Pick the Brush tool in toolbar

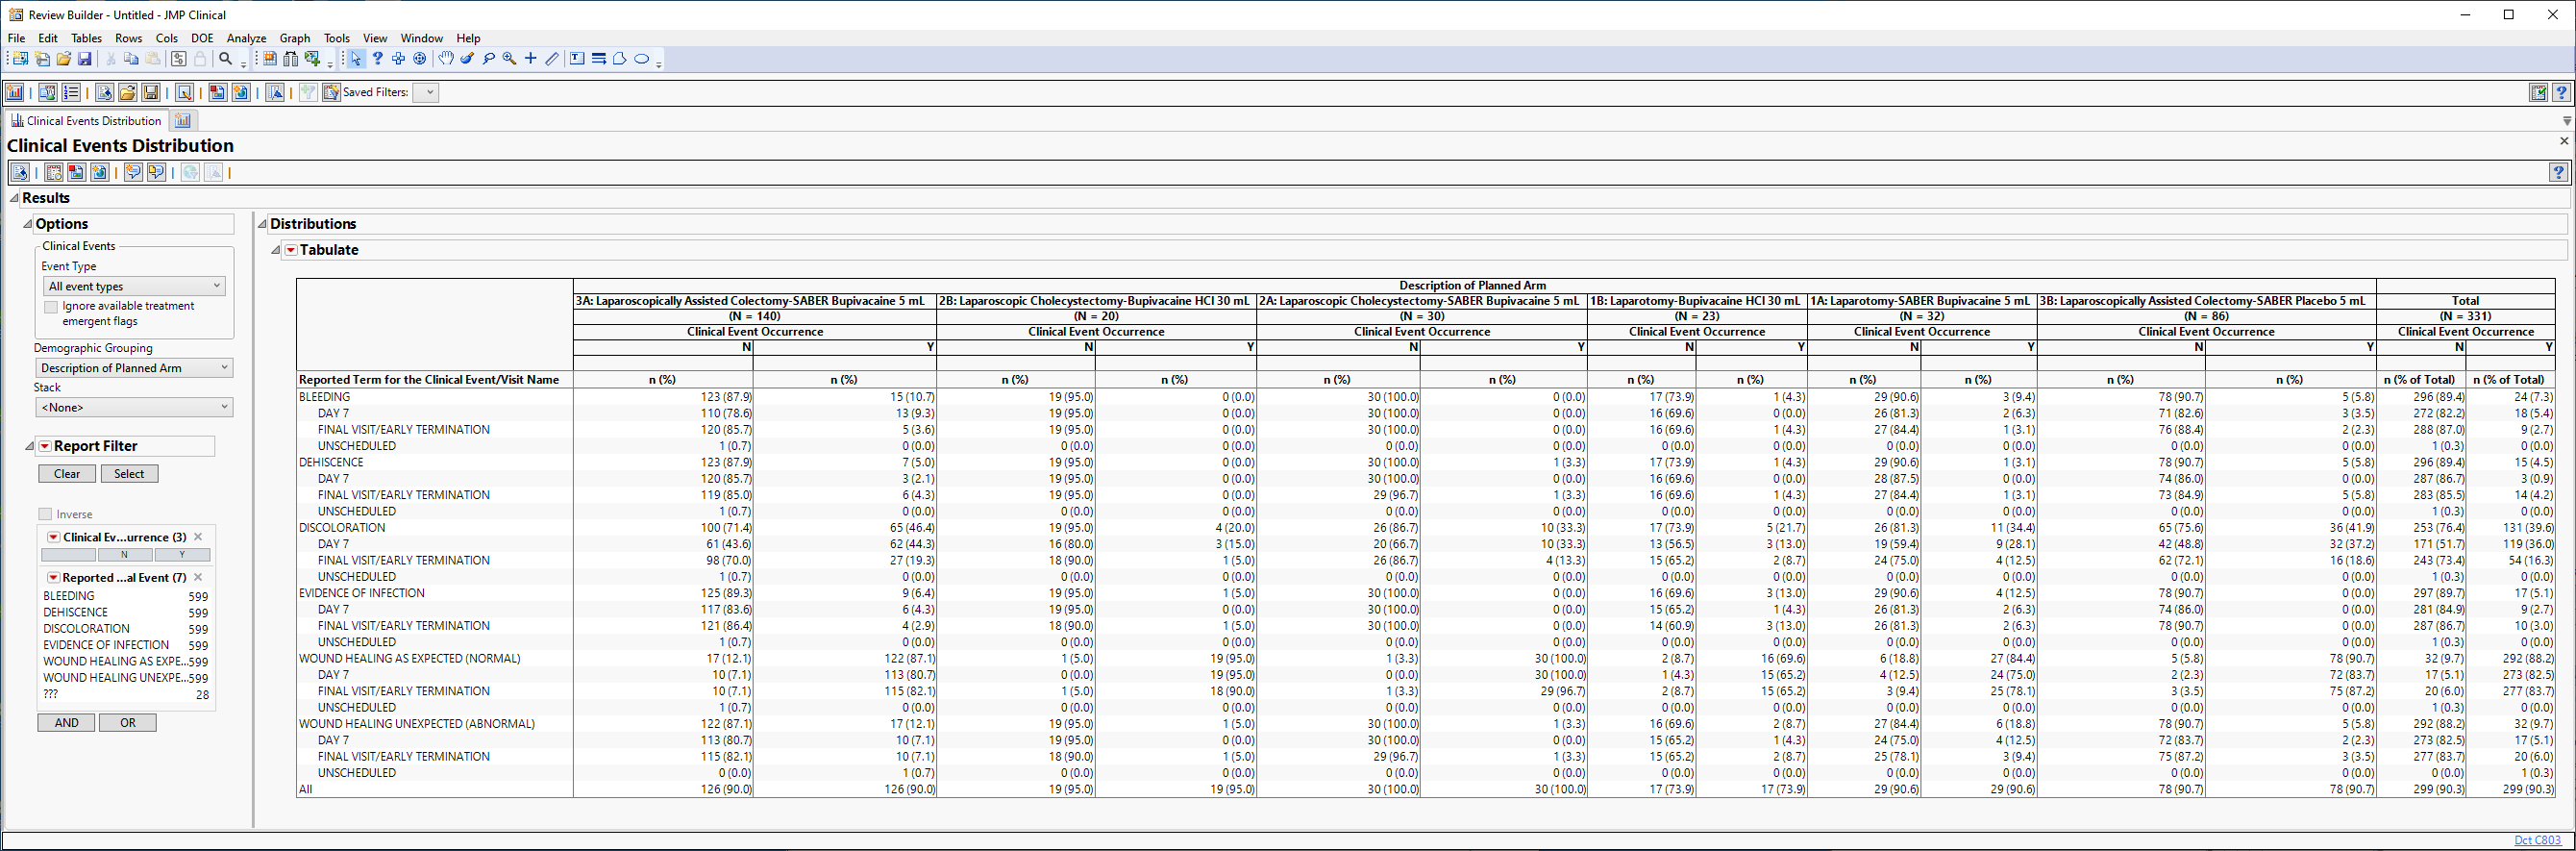tap(467, 59)
